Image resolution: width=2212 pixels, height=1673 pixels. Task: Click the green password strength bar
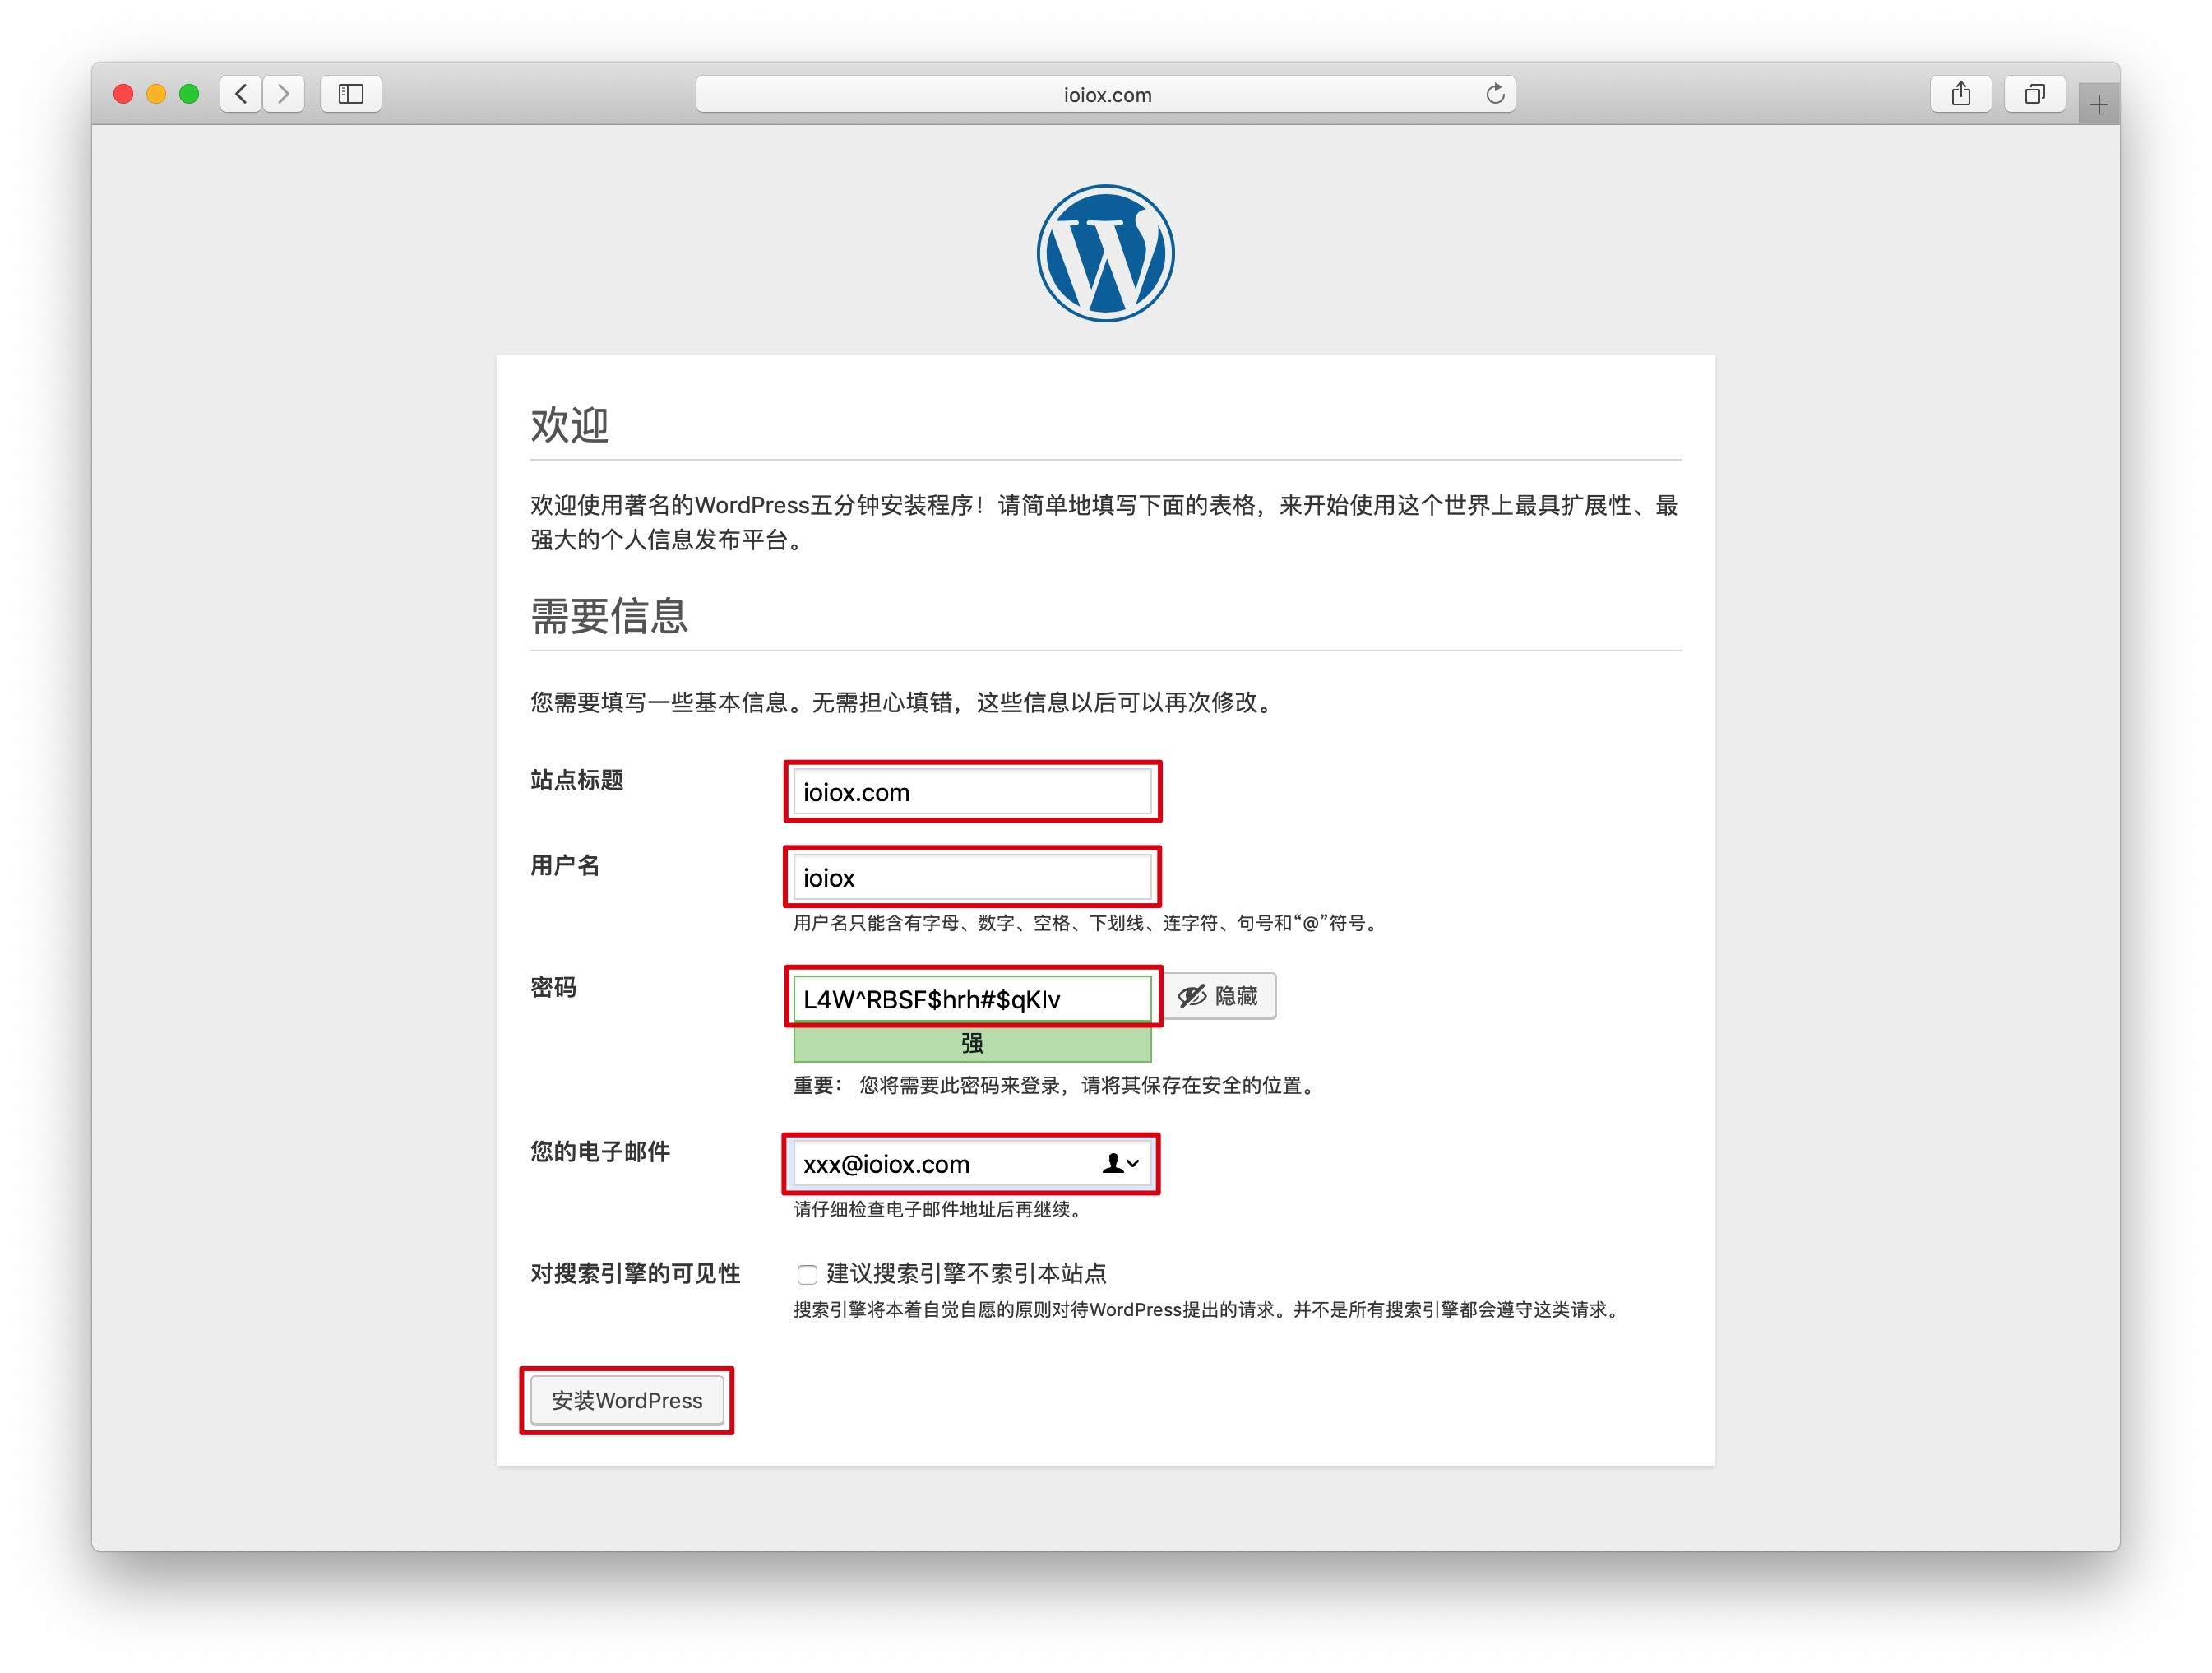click(971, 1044)
